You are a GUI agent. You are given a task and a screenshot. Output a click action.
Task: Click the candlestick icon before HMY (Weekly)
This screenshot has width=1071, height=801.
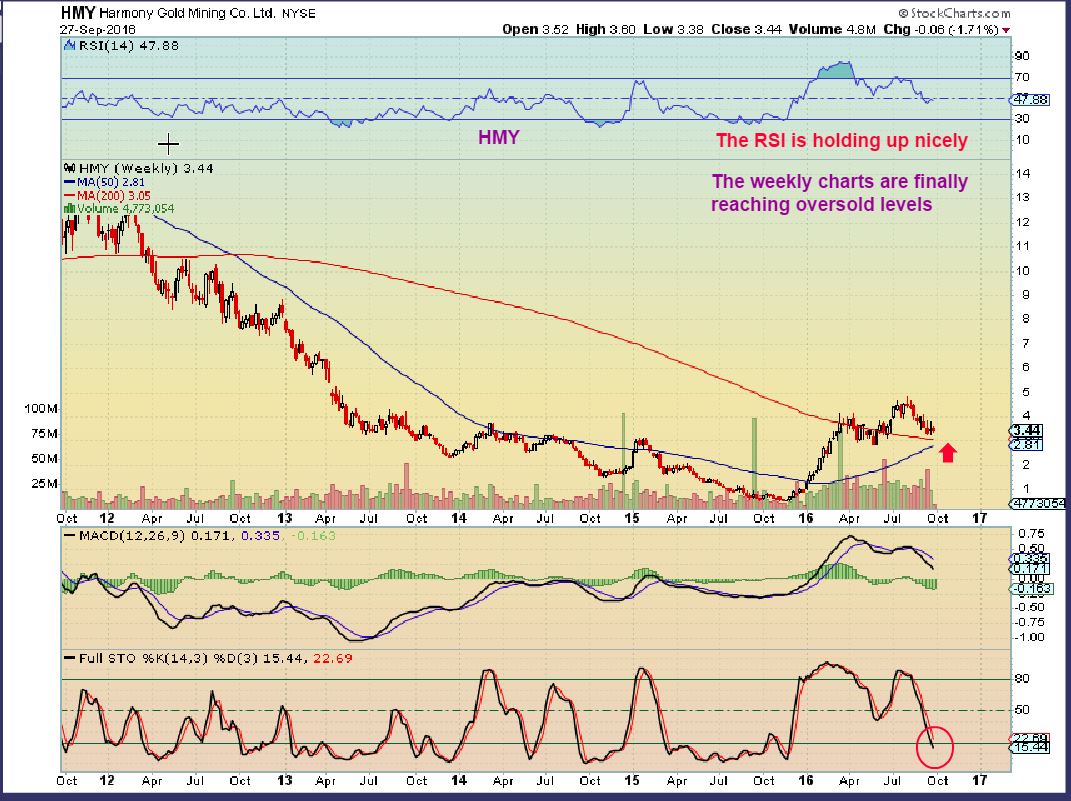pyautogui.click(x=69, y=168)
